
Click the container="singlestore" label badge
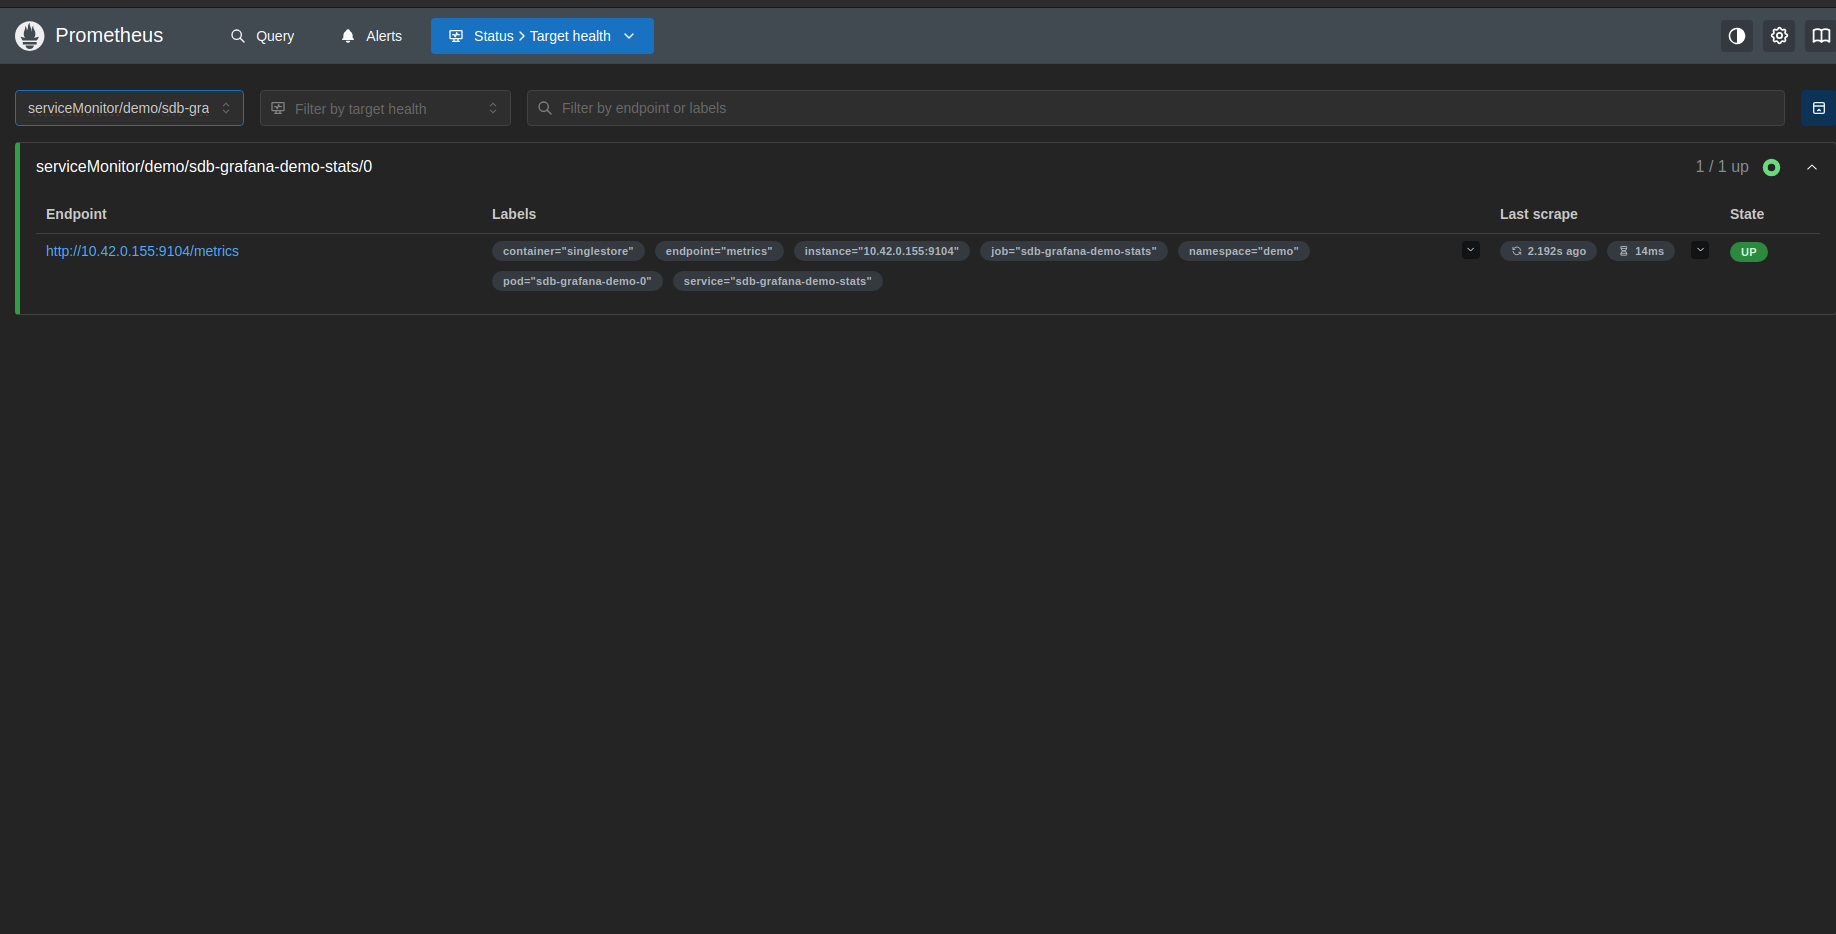pos(568,251)
